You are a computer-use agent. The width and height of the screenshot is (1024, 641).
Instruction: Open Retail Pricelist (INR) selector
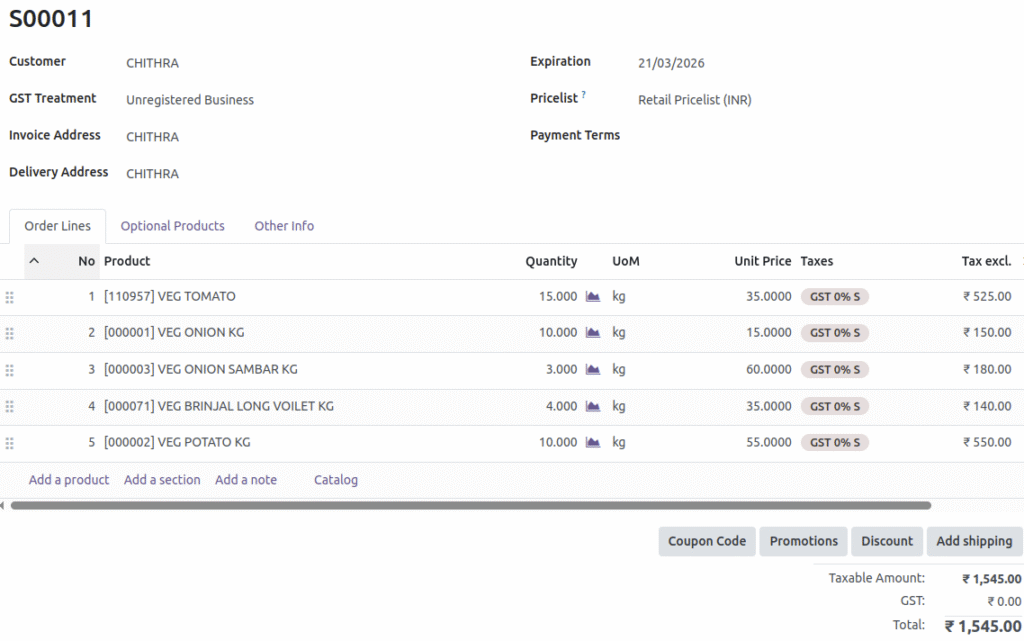[x=694, y=100]
